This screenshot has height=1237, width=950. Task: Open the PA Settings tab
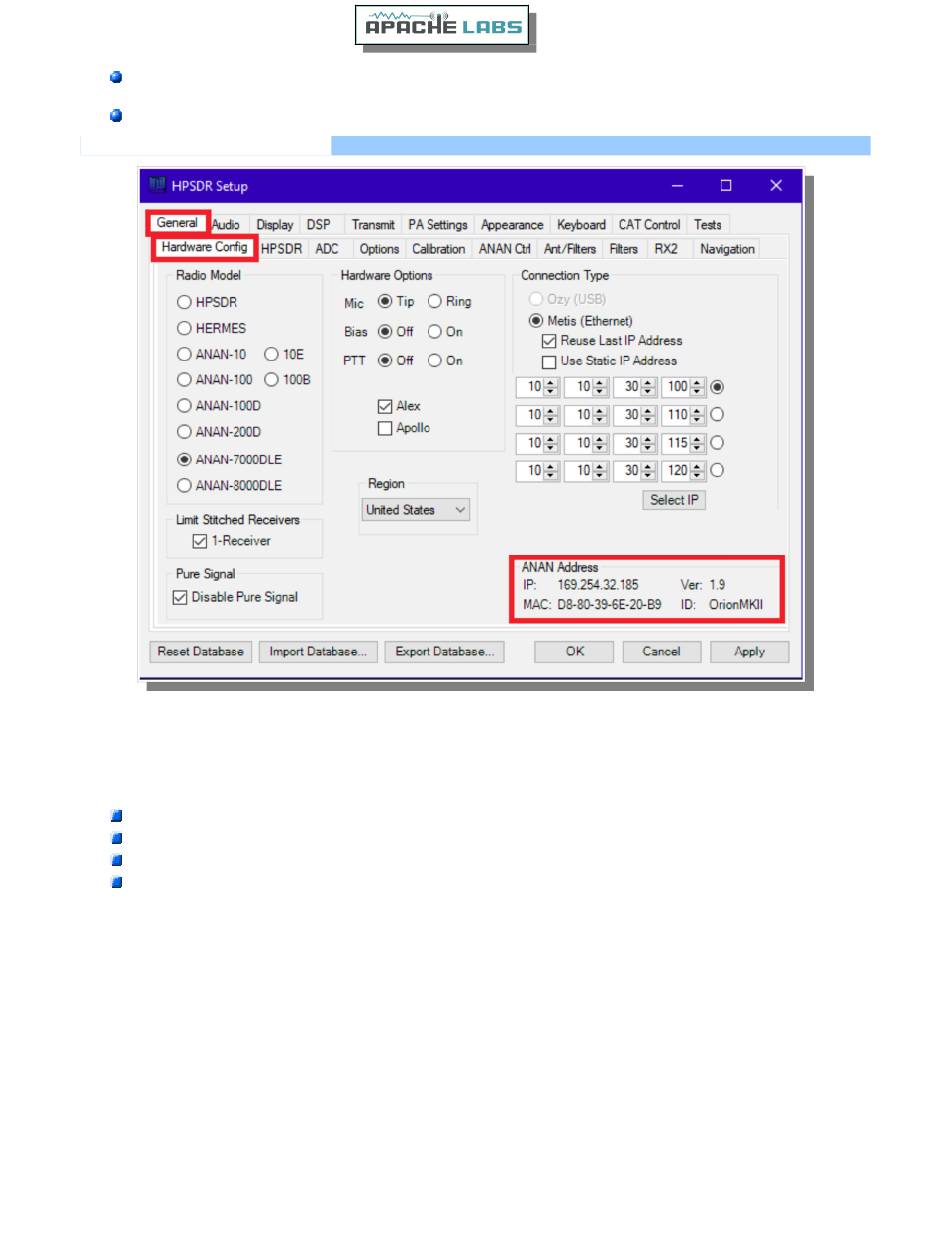point(438,225)
